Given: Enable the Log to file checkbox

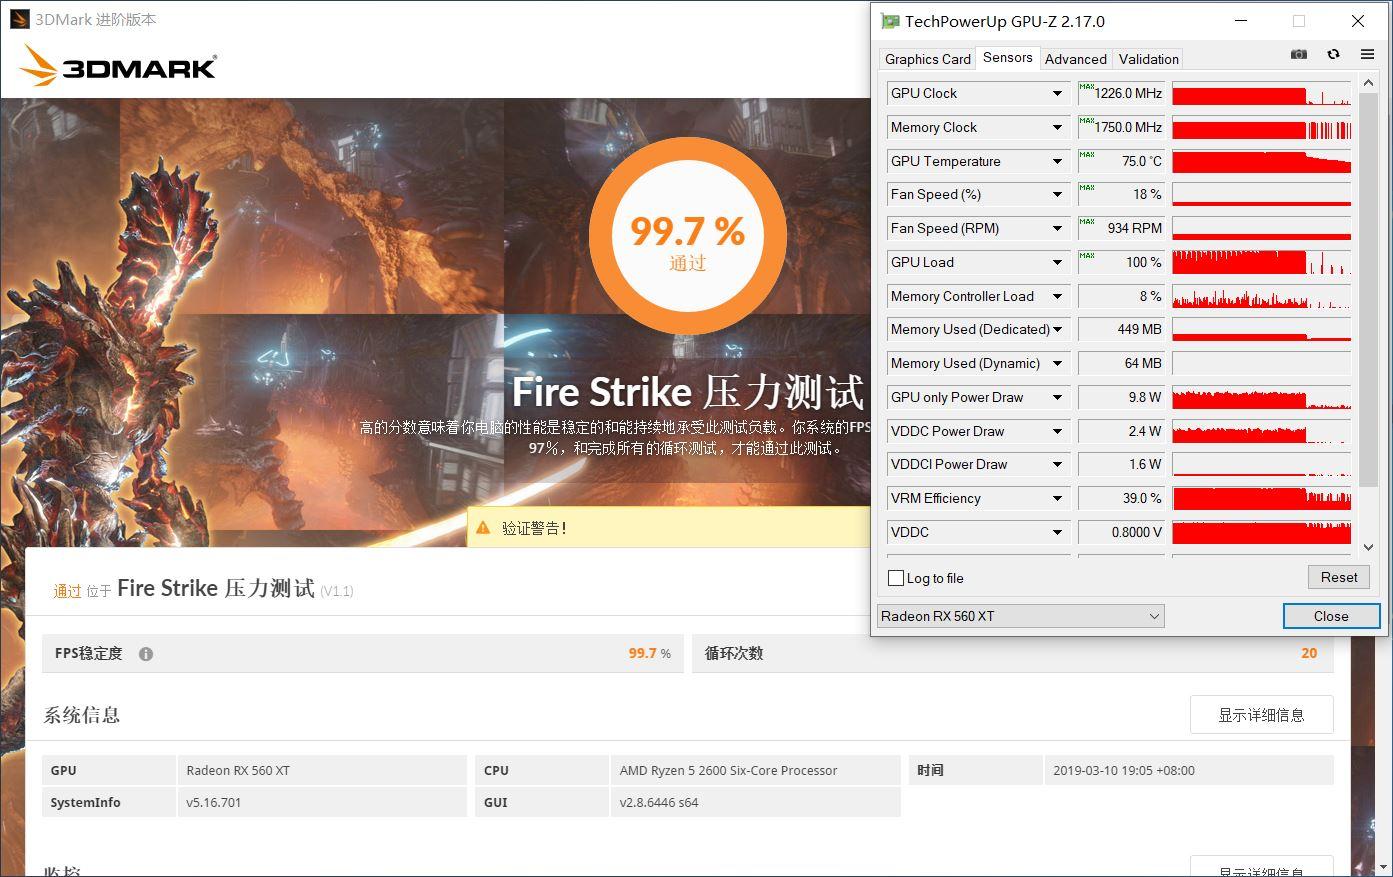Looking at the screenshot, I should [896, 578].
